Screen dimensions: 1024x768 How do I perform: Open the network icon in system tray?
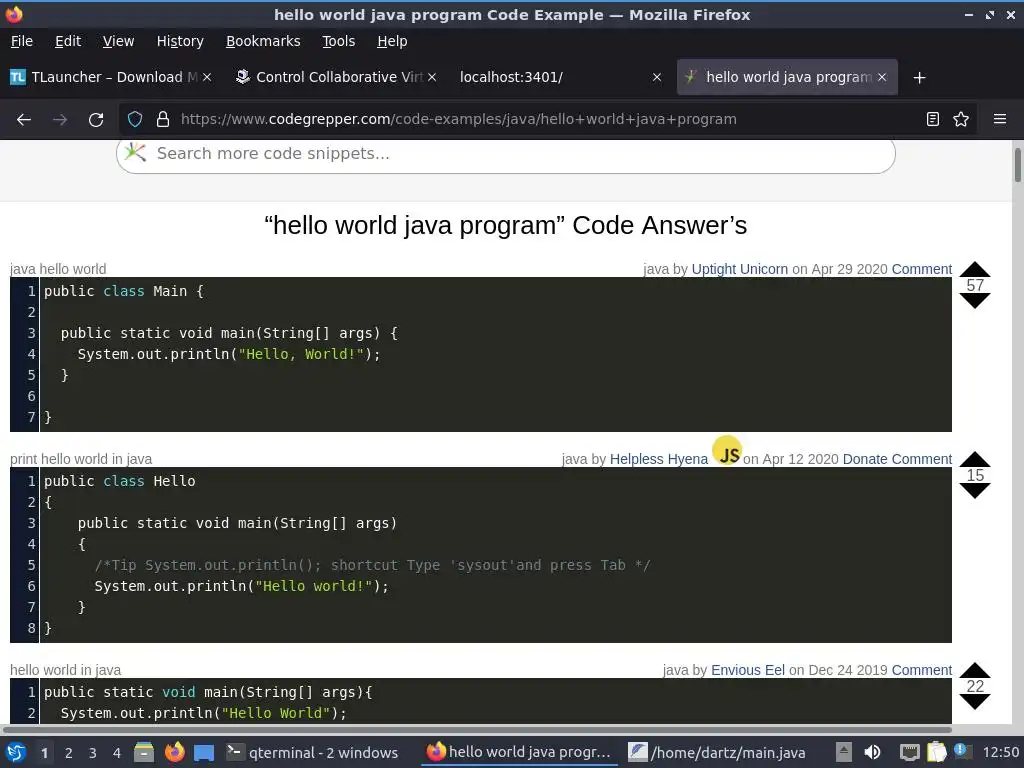click(909, 753)
